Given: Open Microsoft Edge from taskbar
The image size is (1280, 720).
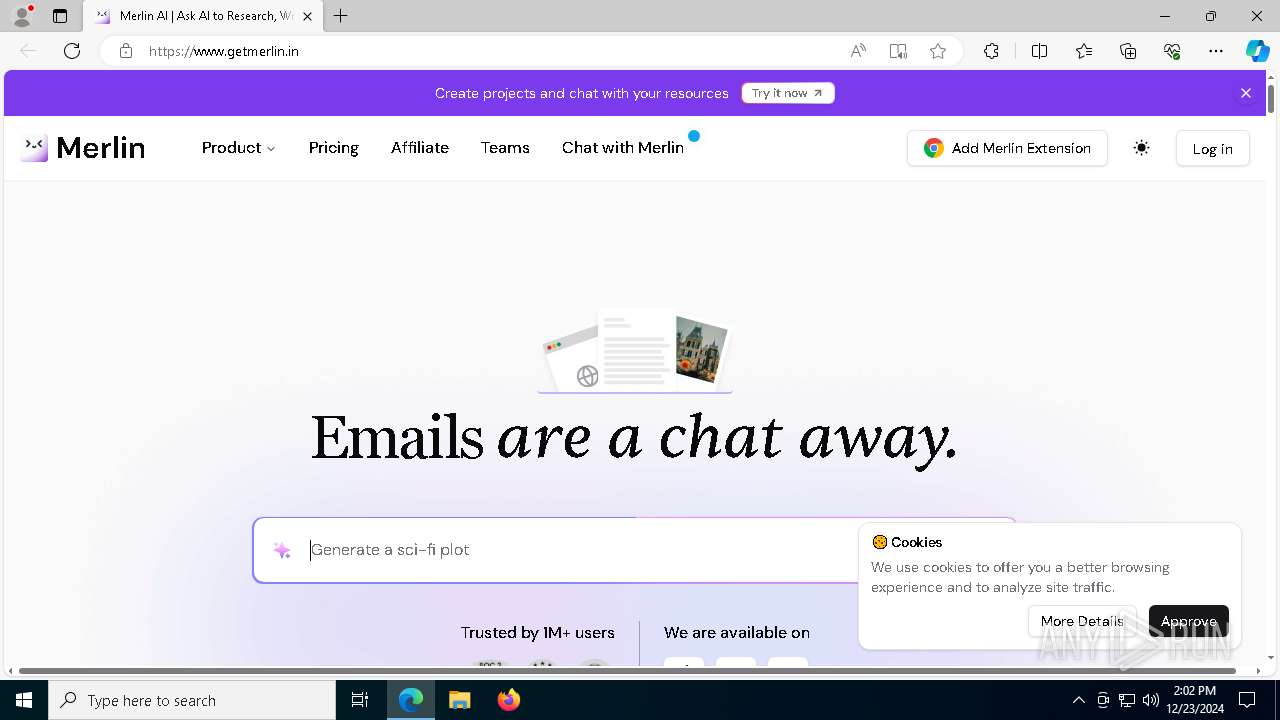Looking at the screenshot, I should pos(411,700).
